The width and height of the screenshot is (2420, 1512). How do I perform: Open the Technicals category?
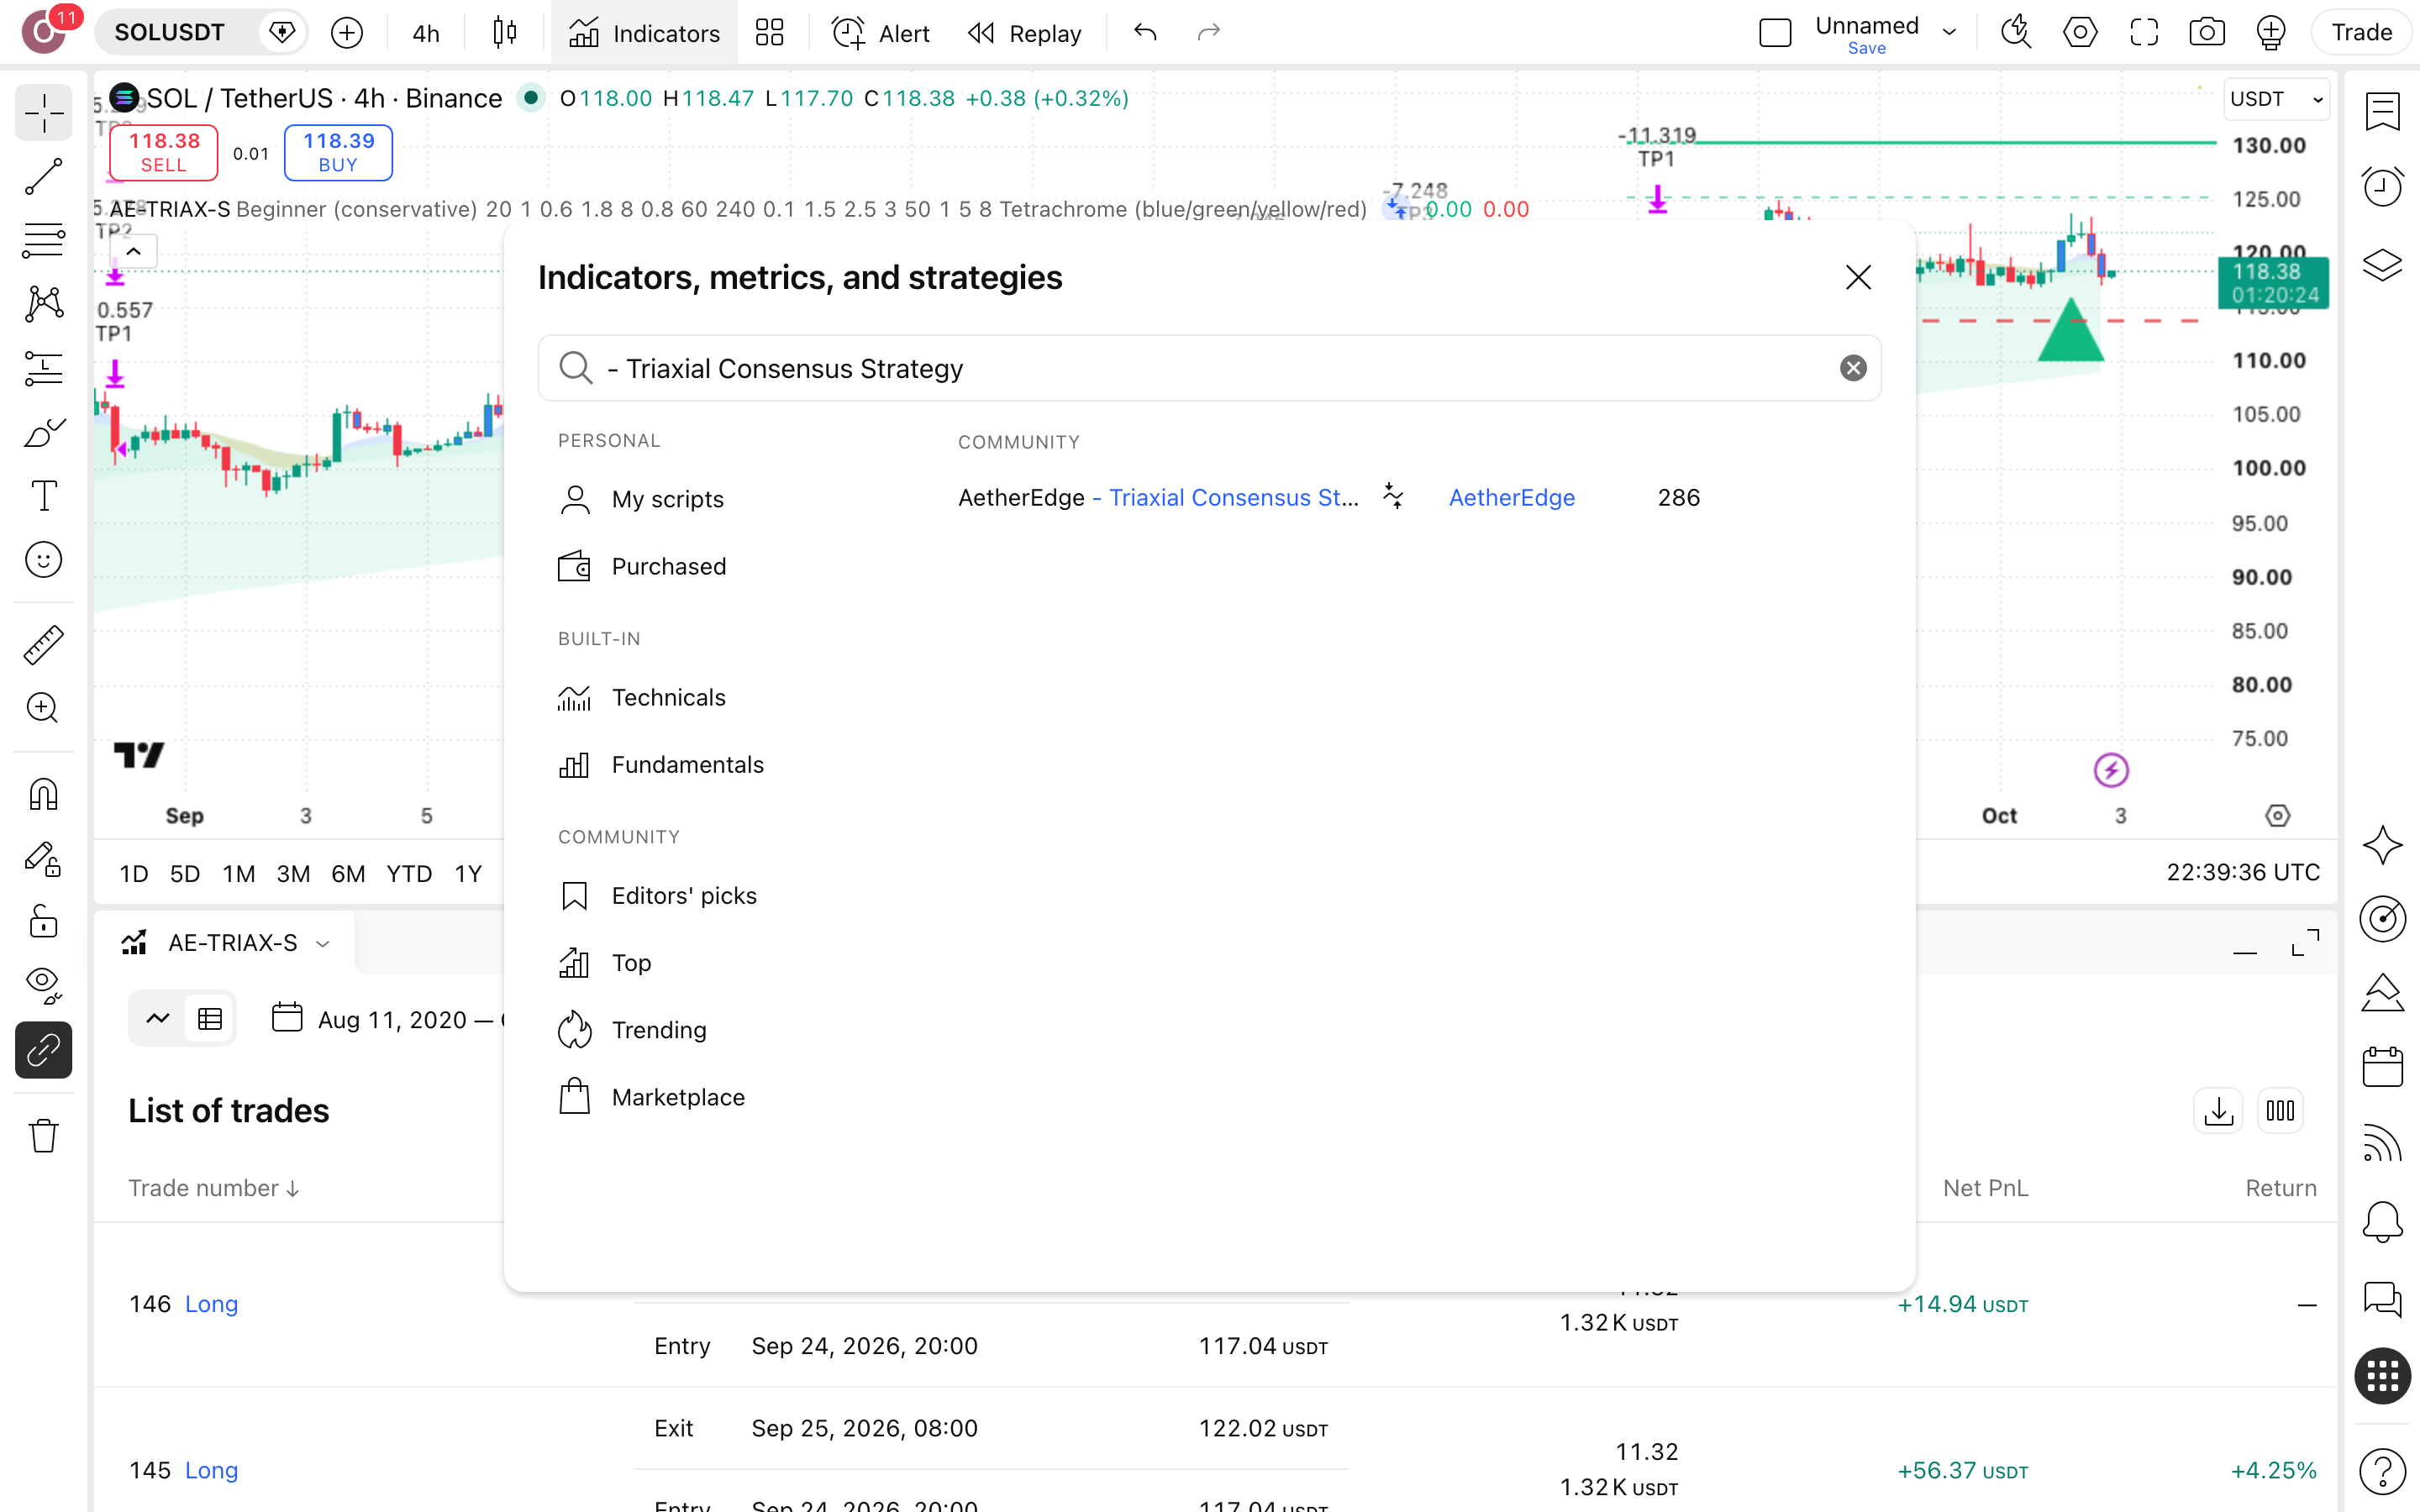(642, 697)
